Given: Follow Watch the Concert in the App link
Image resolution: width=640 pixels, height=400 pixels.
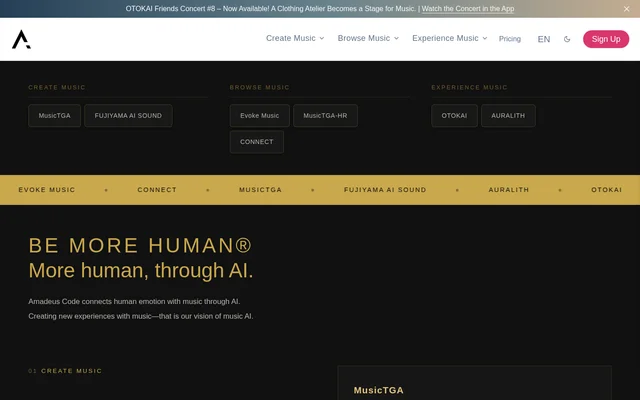Looking at the screenshot, I should 468,9.
